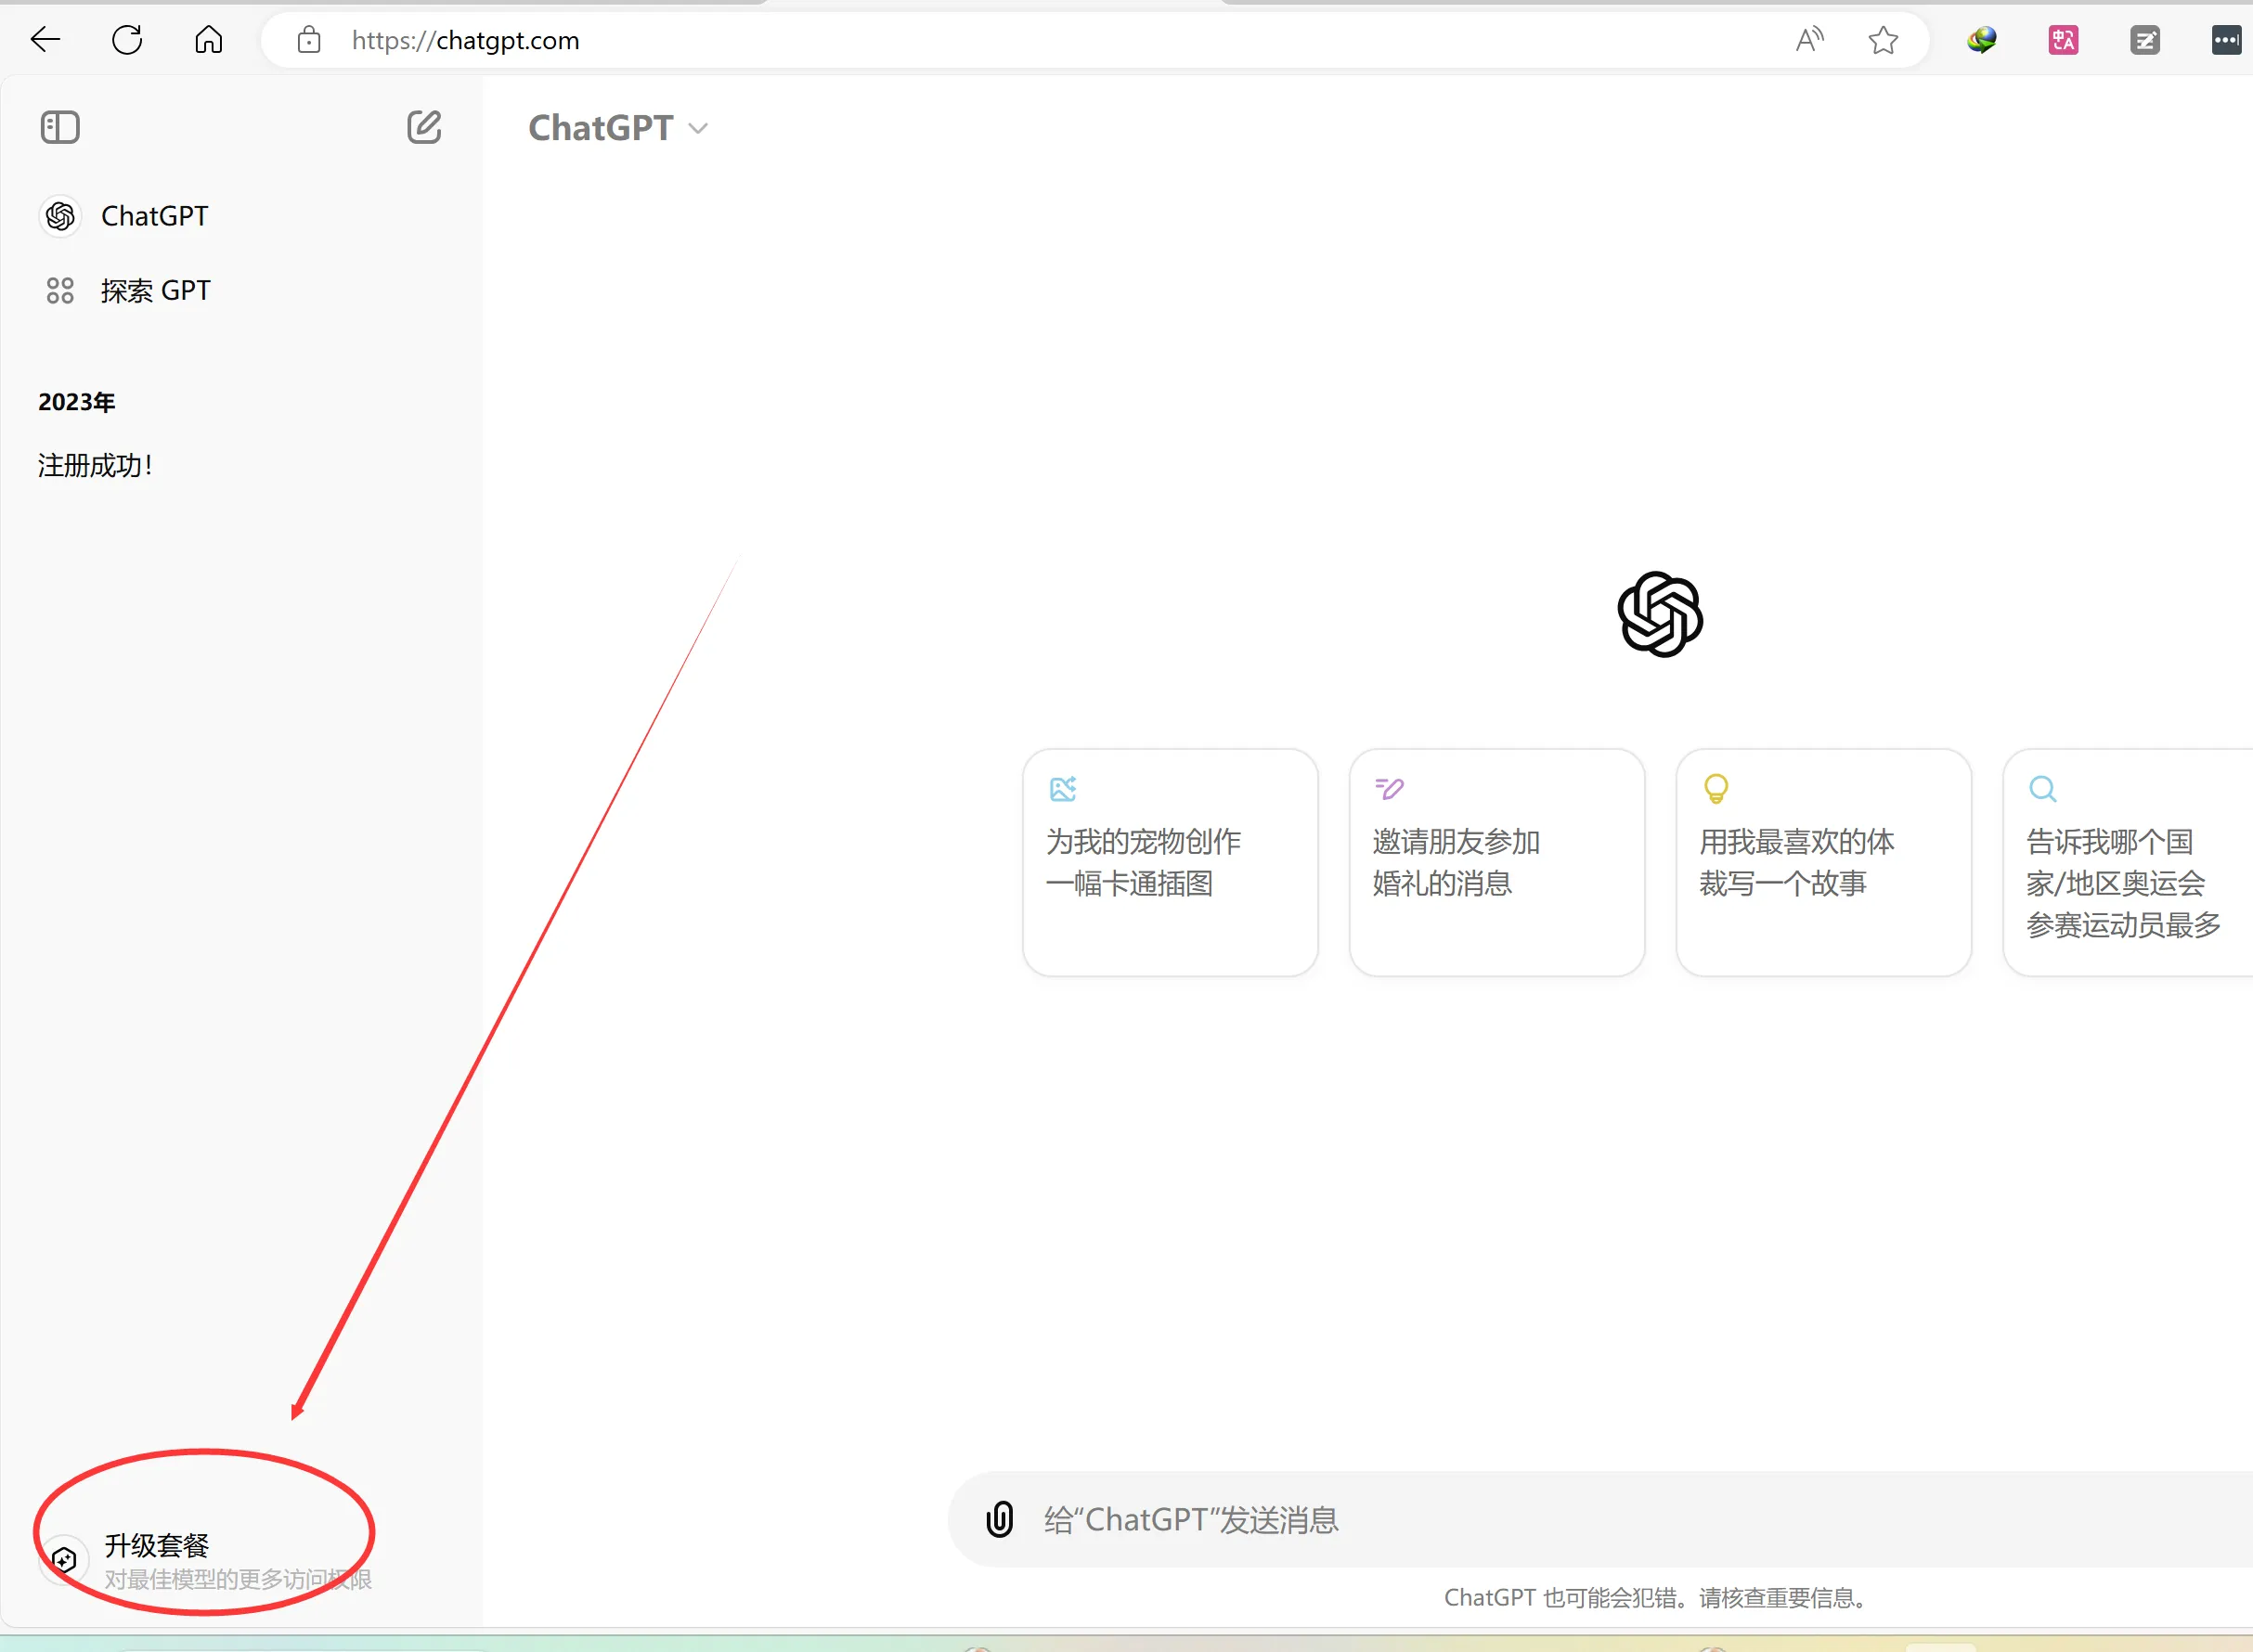Click the URL address bar text

[x=466, y=40]
